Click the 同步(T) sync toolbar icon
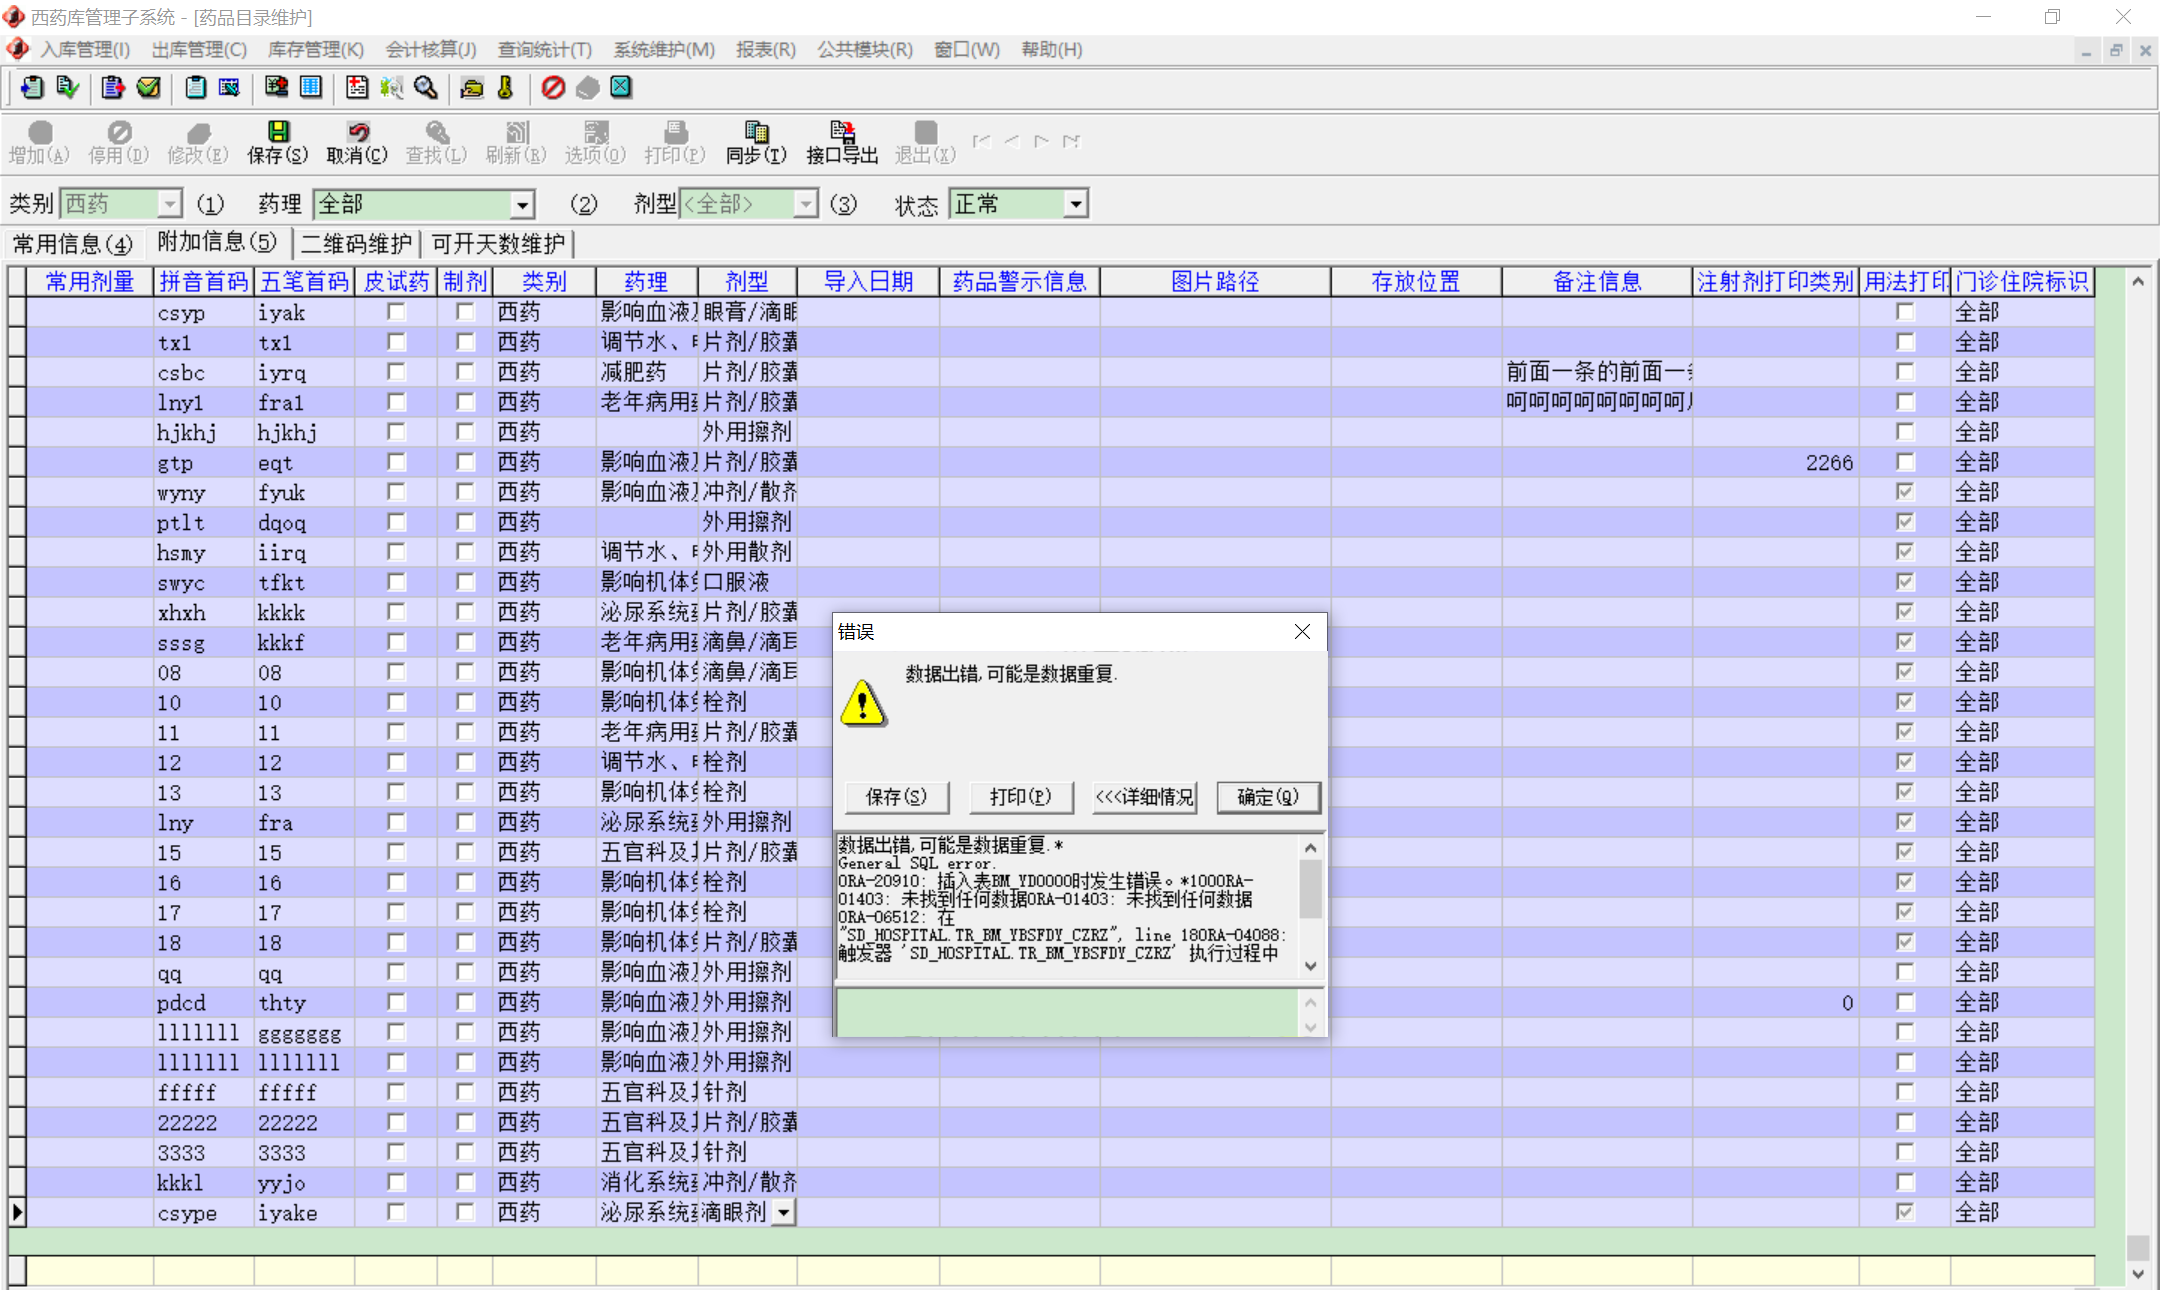 point(756,142)
